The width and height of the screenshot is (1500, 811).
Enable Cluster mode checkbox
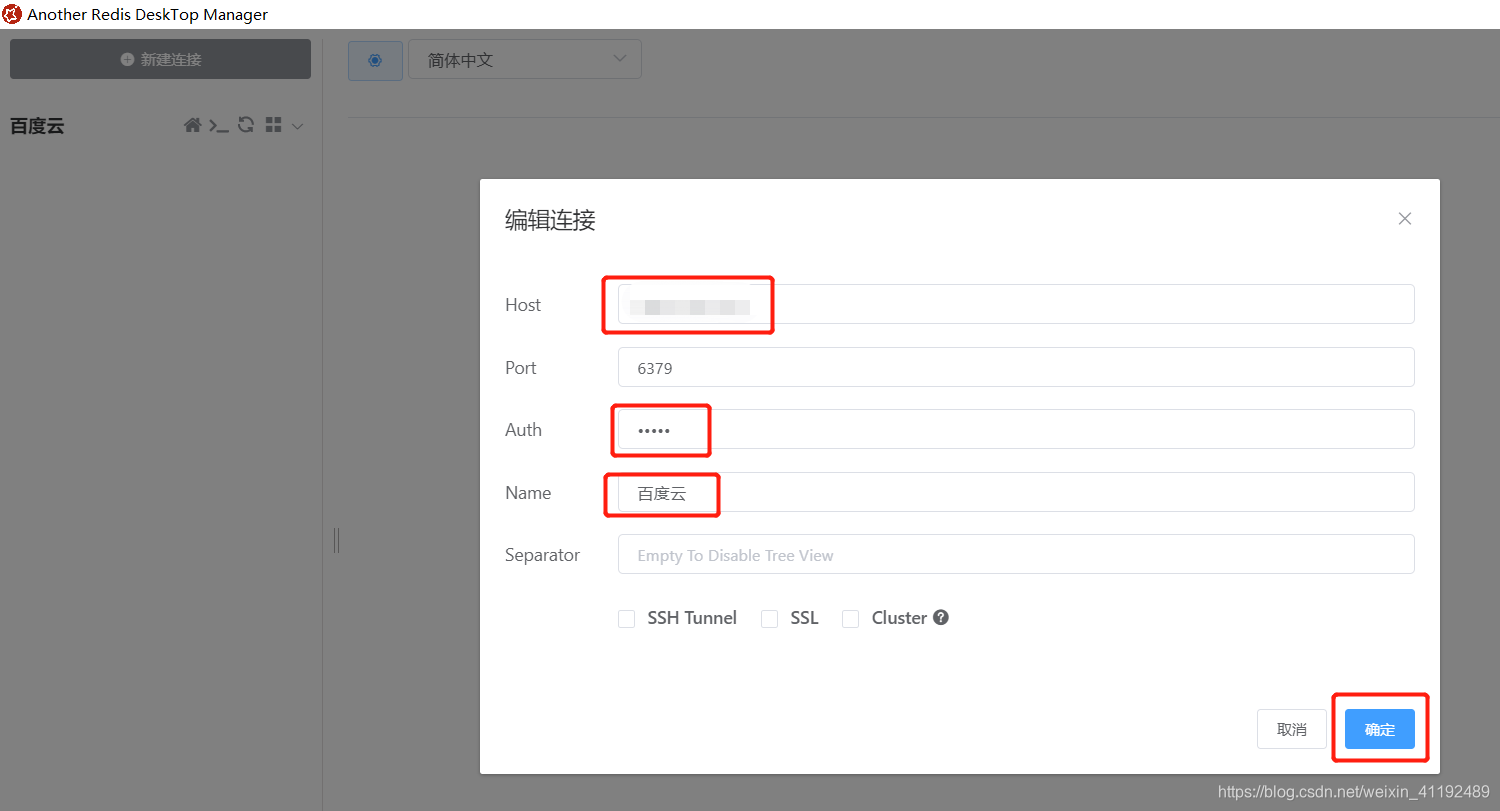(x=851, y=618)
